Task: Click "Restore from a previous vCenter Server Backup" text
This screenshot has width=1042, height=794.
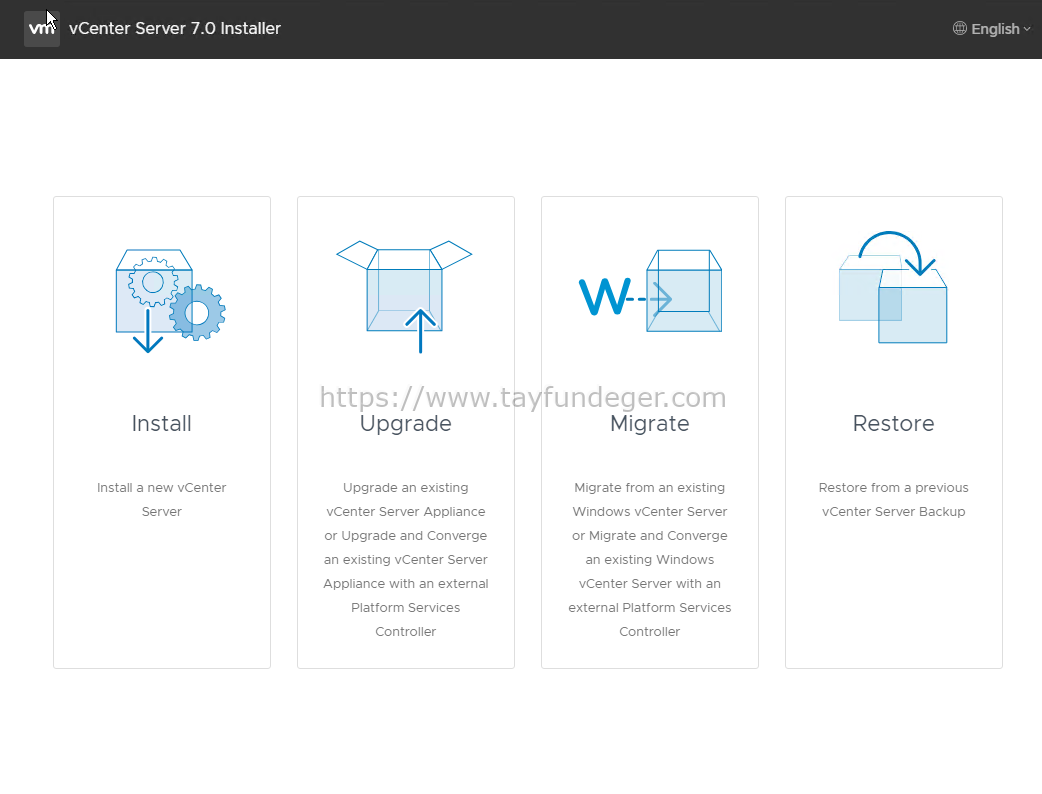Action: [x=894, y=500]
